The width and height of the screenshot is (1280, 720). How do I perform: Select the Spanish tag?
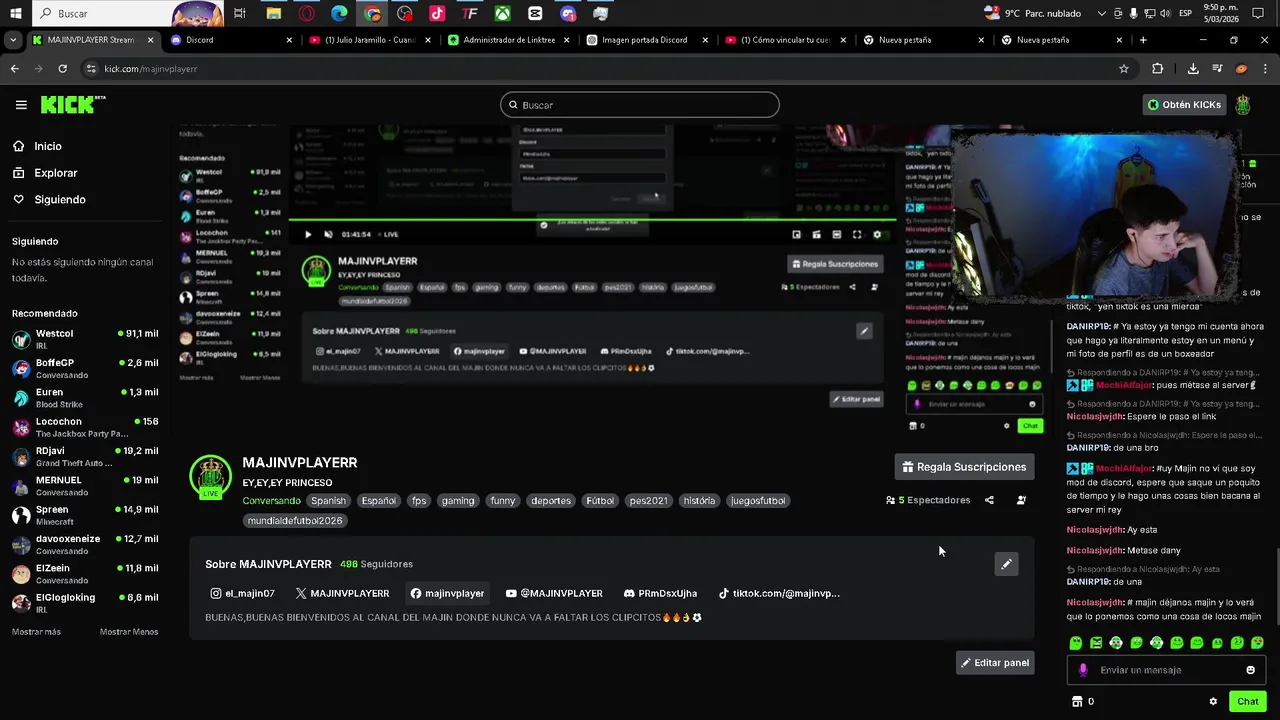pos(328,501)
